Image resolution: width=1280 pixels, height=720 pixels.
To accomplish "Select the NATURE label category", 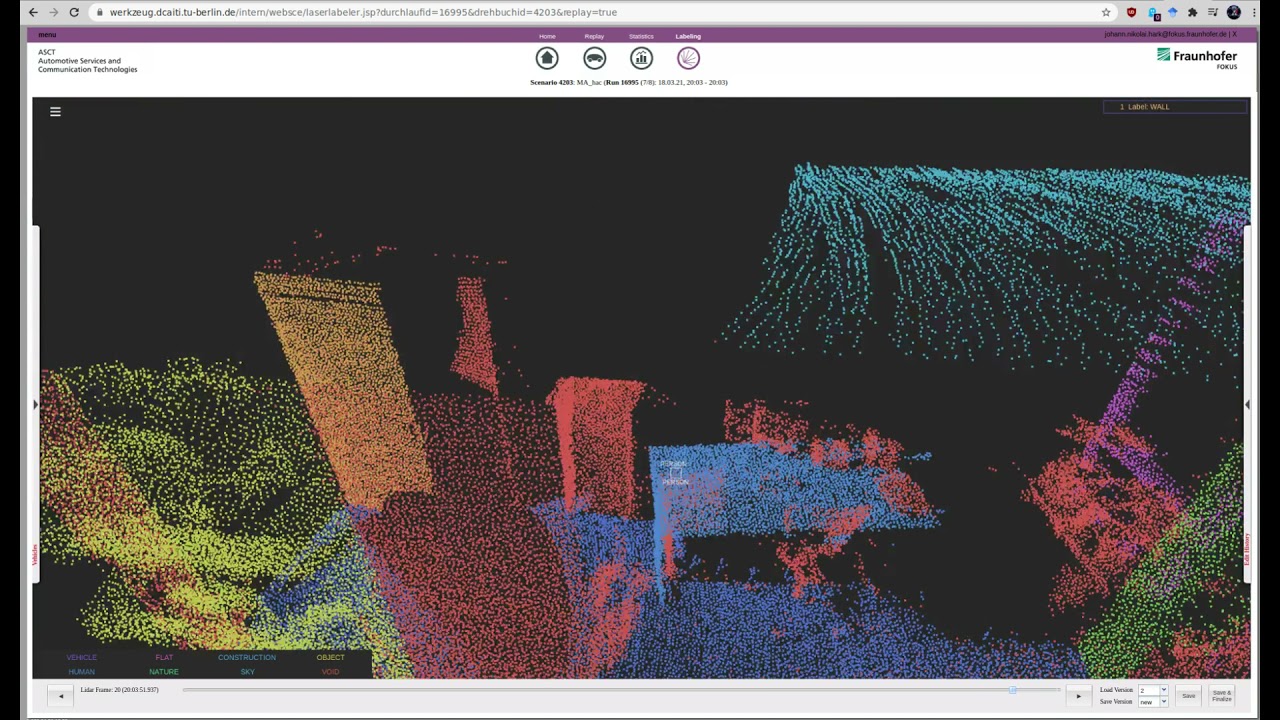I will coord(164,672).
